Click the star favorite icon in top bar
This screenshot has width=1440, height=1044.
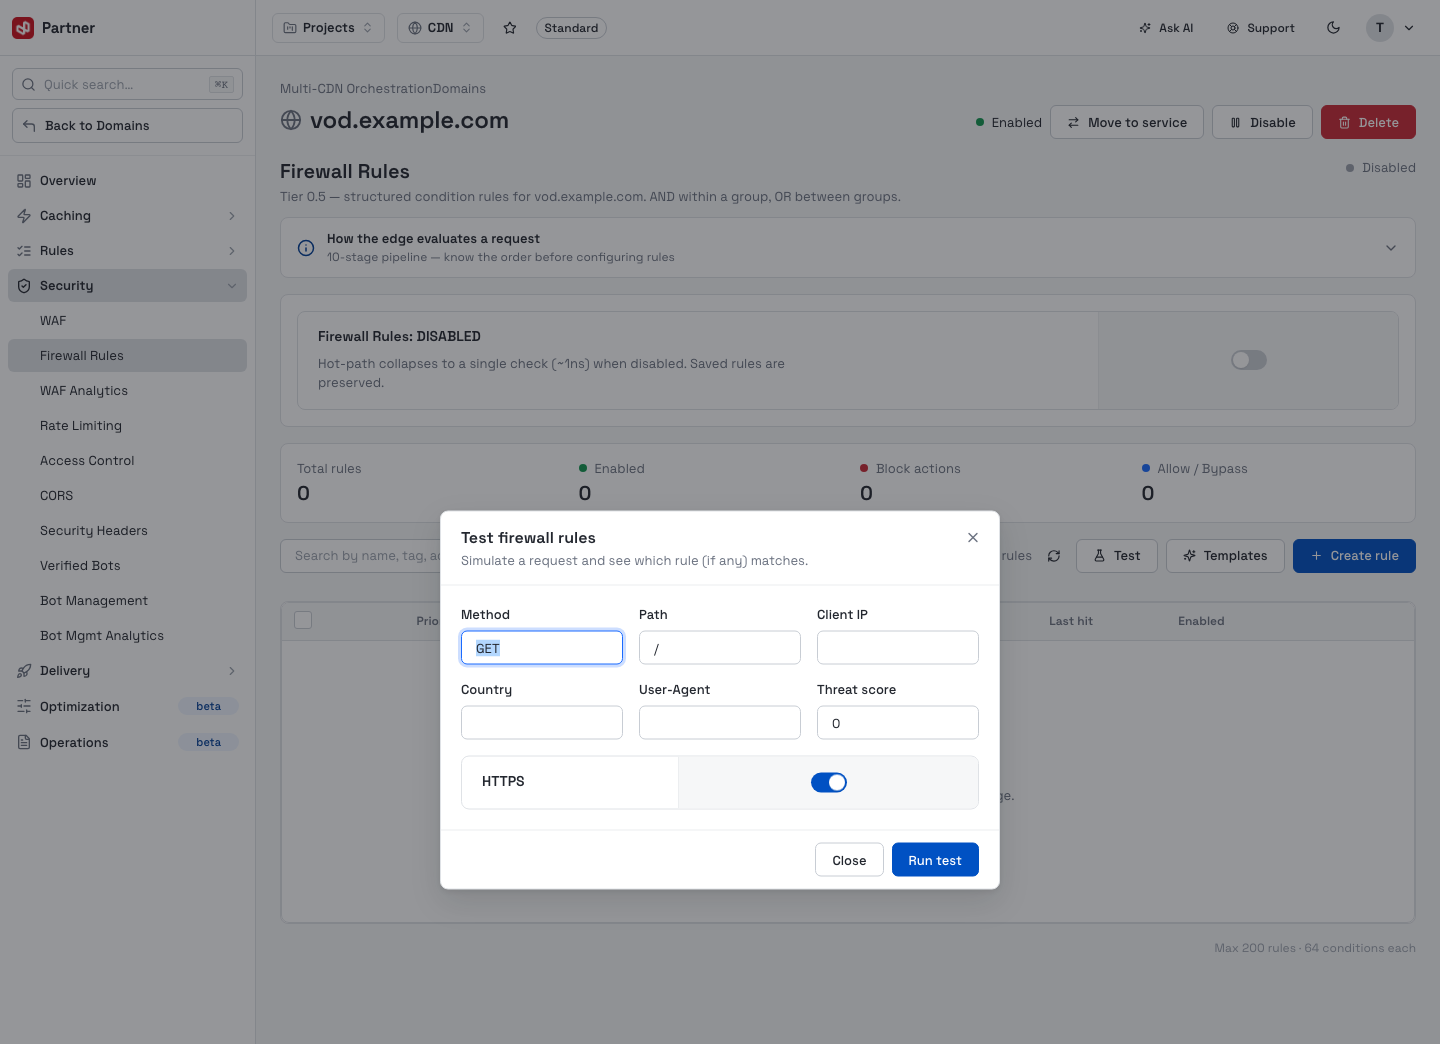[x=510, y=28]
